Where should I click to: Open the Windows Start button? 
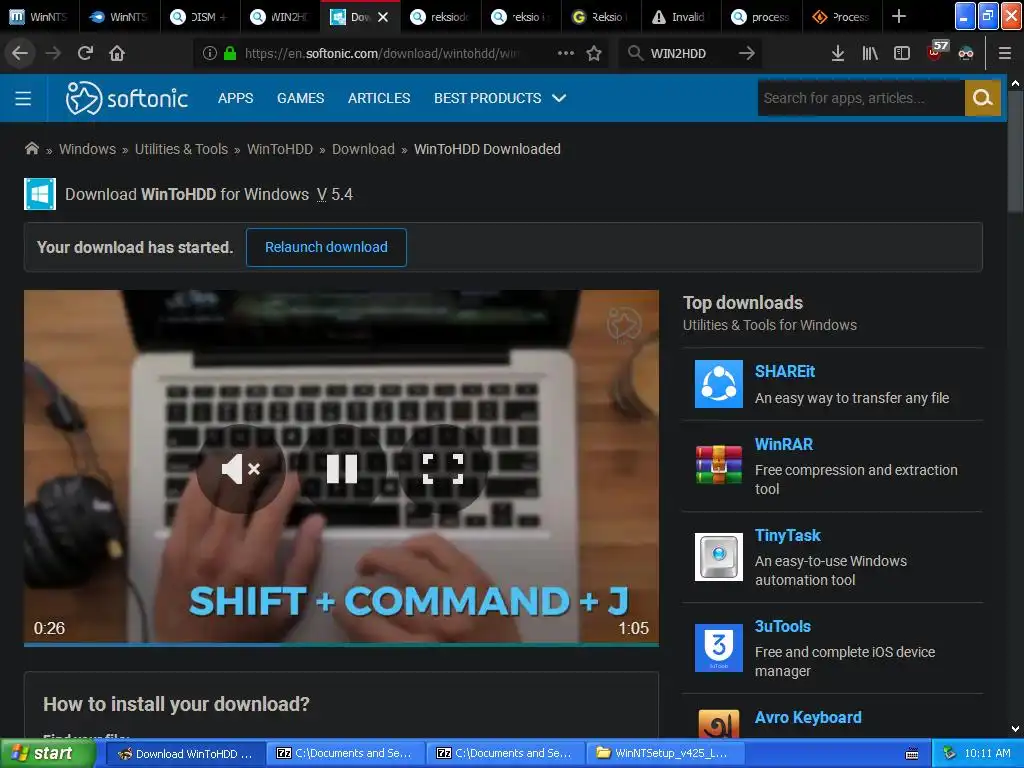48,753
